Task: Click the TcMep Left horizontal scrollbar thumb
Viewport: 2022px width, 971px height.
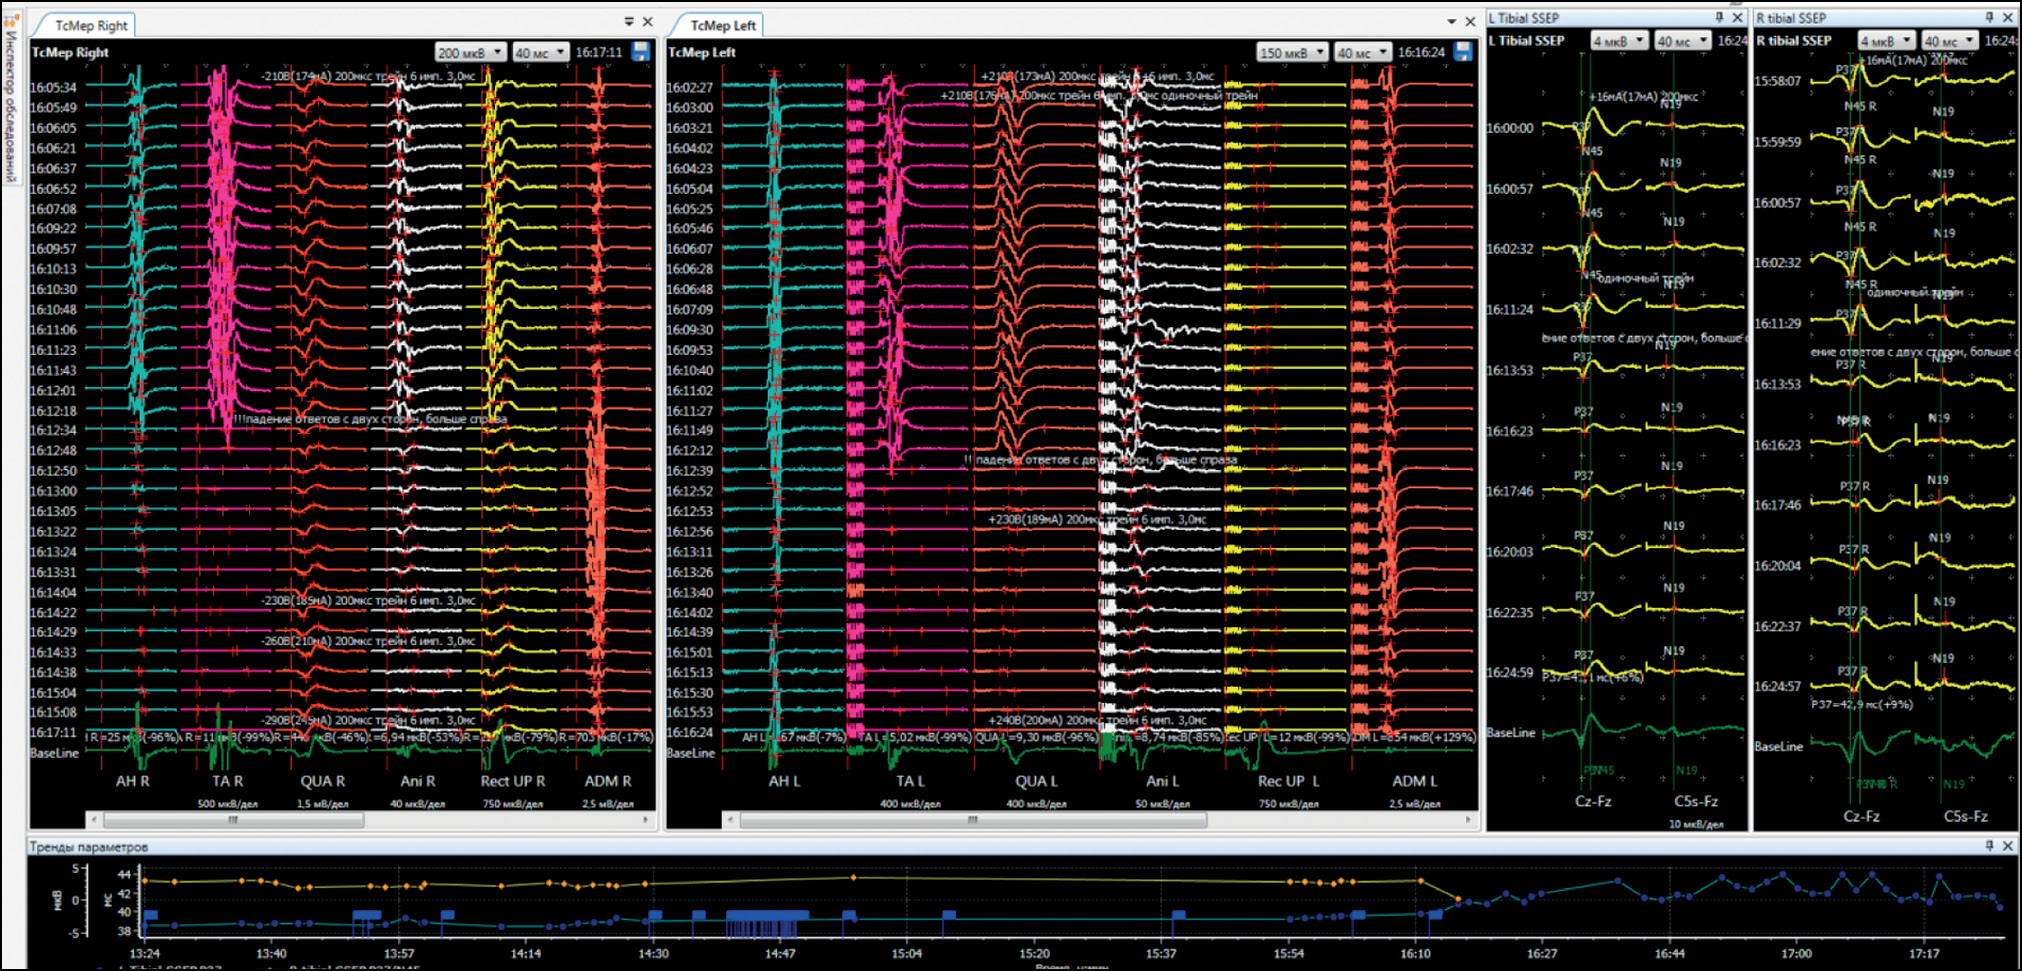Action: click(x=972, y=820)
